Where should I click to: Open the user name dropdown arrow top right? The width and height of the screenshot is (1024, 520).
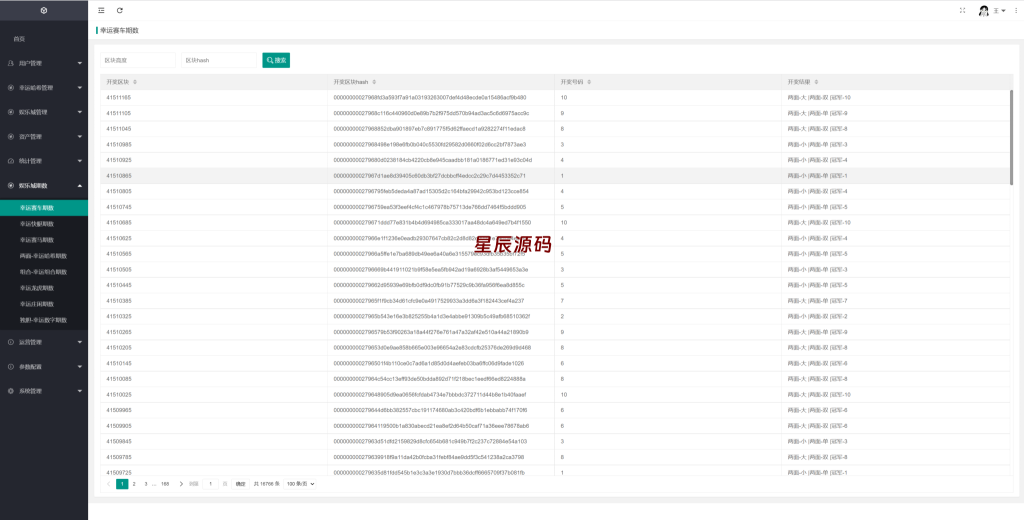tap(1003, 10)
